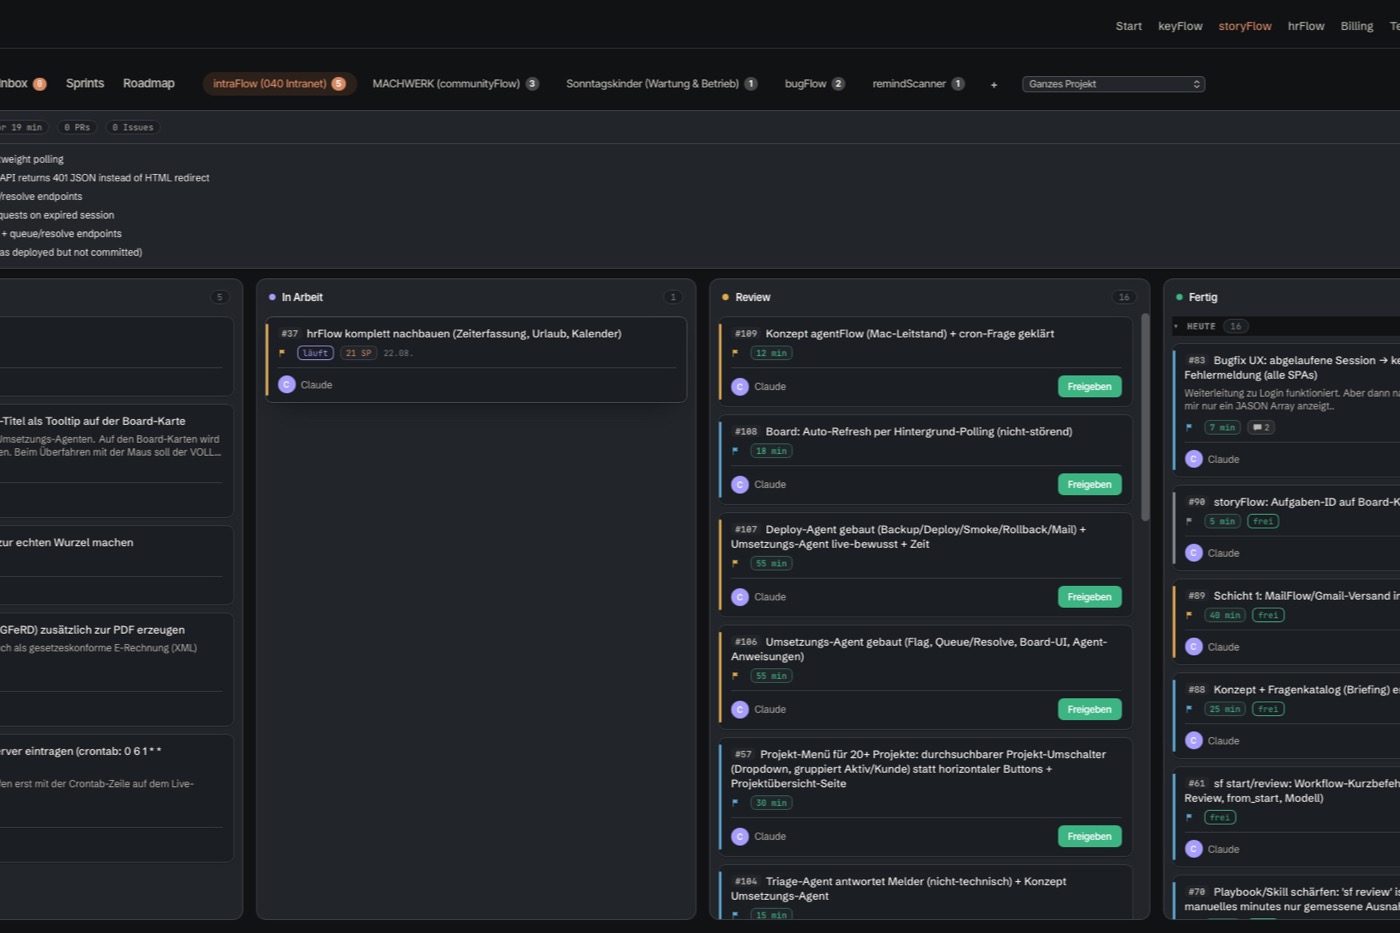Add a new project with plus icon

(x=994, y=85)
